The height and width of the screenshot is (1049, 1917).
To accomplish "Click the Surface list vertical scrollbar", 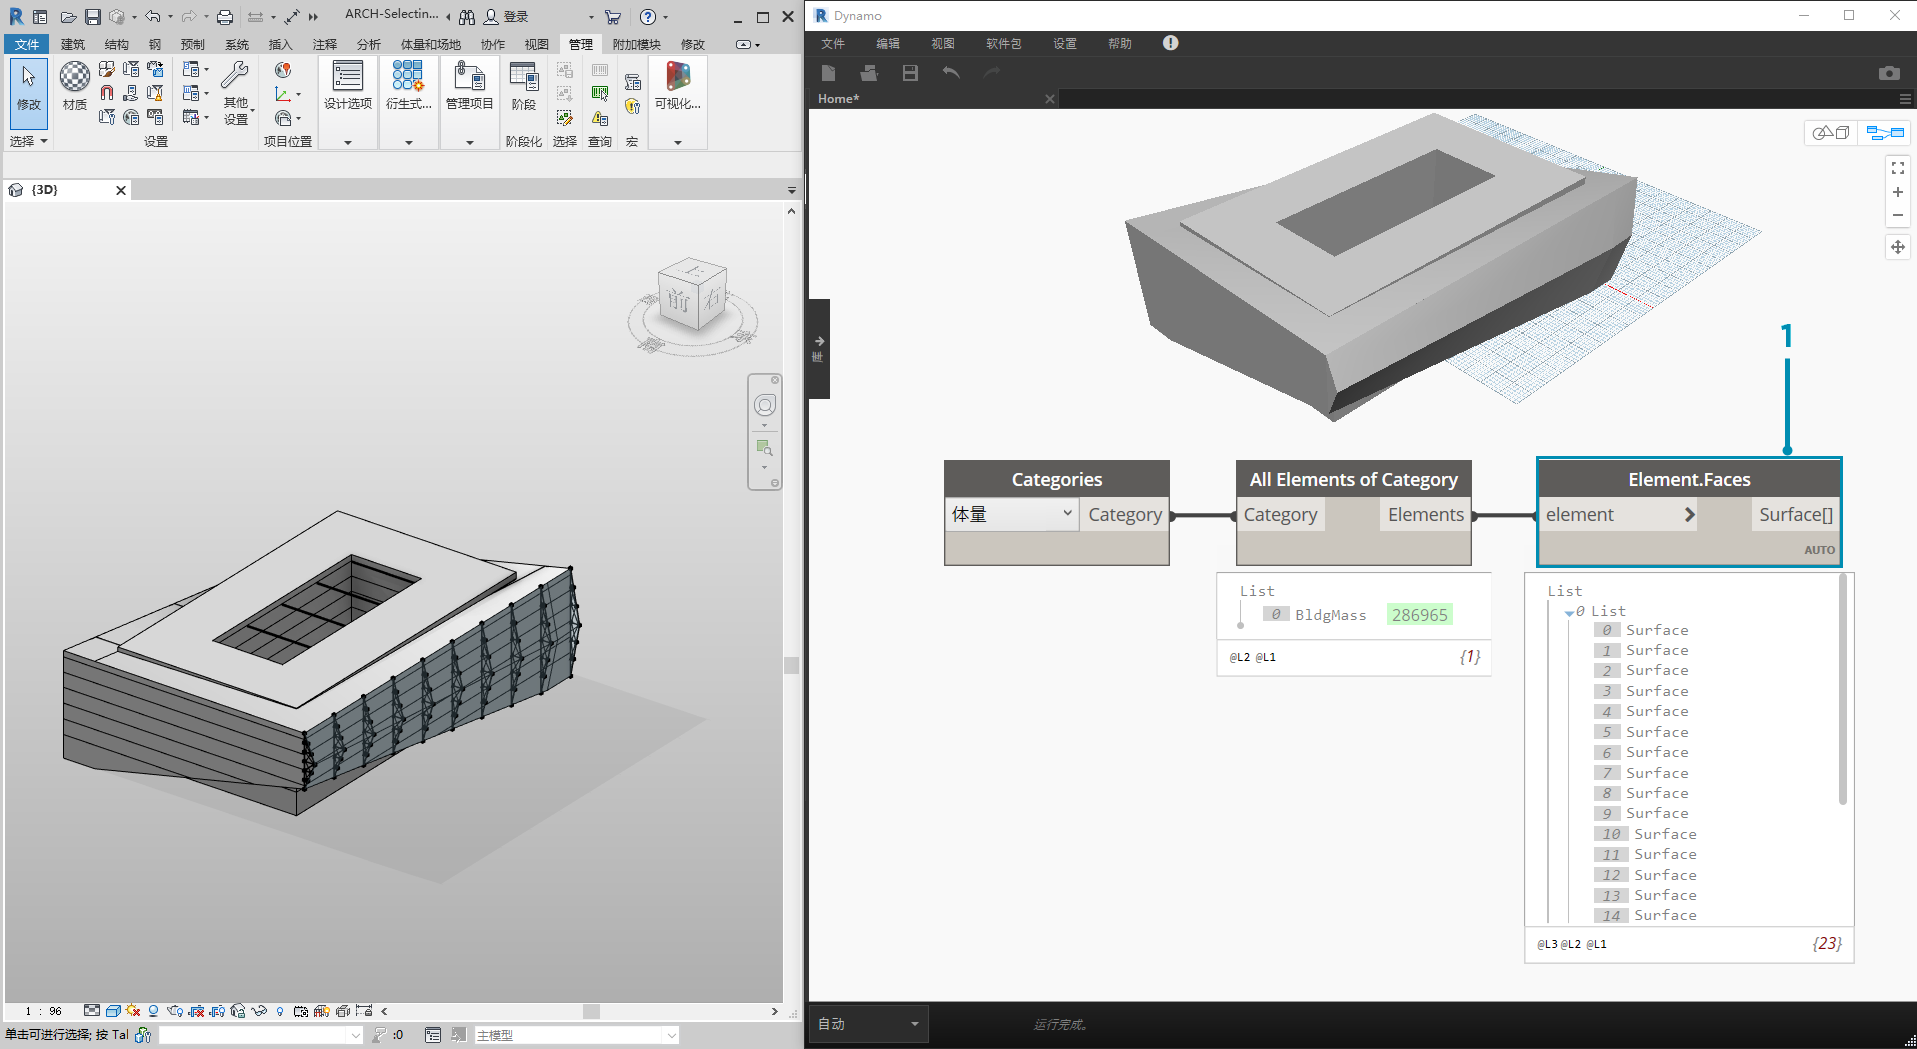I will pyautogui.click(x=1842, y=690).
